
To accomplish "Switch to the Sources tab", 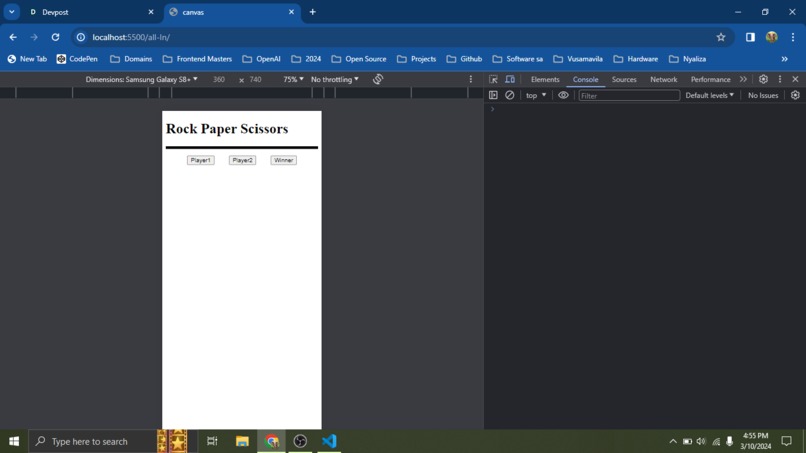I will [624, 79].
